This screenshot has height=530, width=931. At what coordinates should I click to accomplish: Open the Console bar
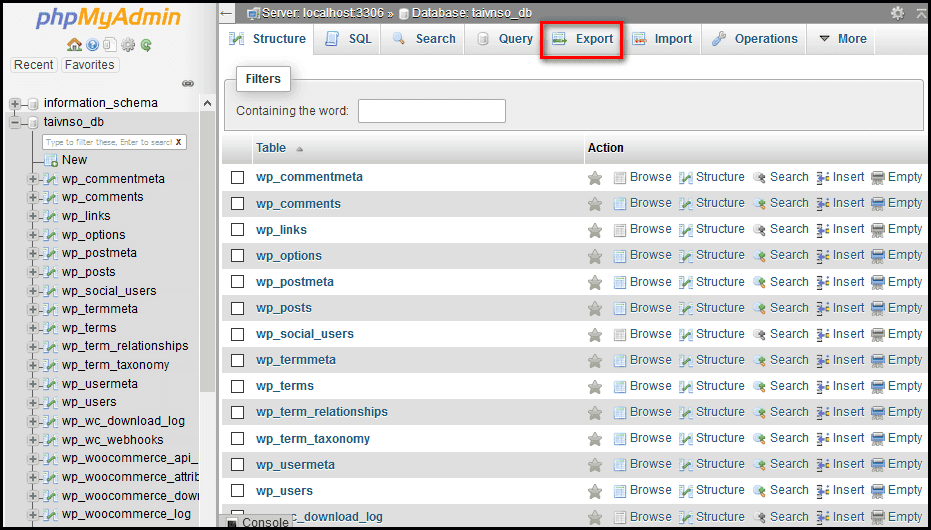click(259, 522)
